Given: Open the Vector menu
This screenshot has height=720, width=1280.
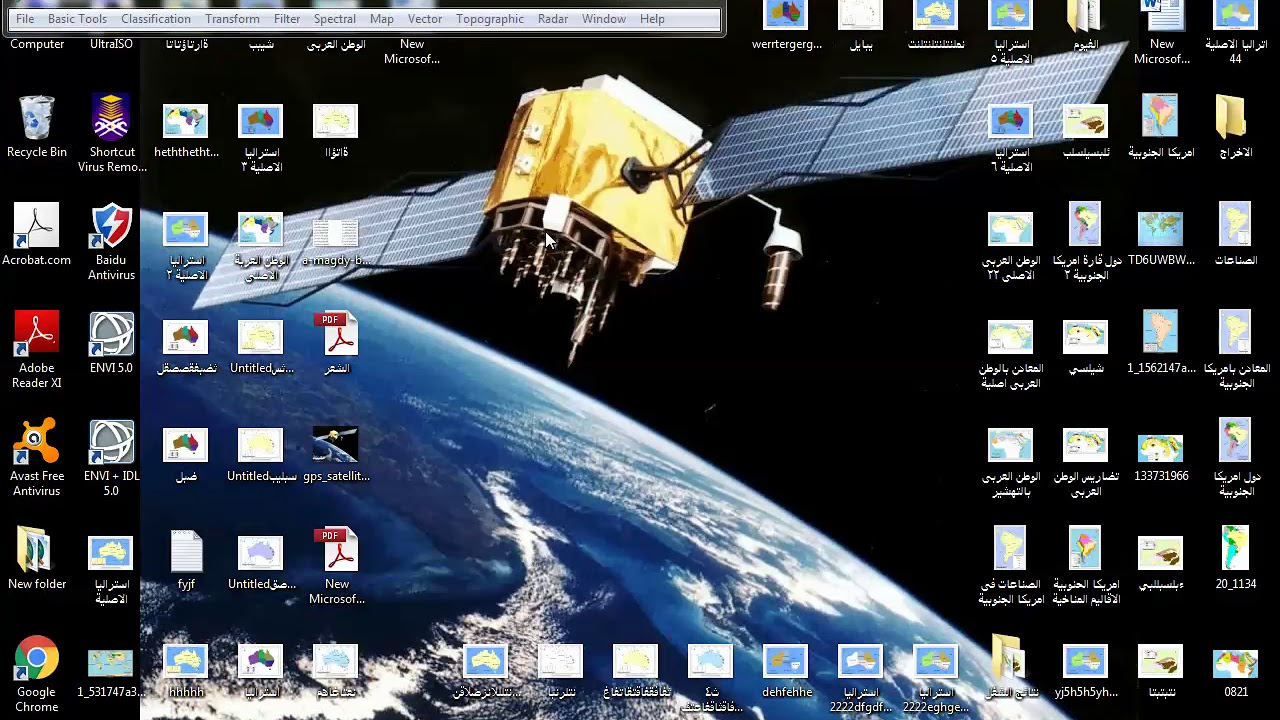Looking at the screenshot, I should click(424, 19).
